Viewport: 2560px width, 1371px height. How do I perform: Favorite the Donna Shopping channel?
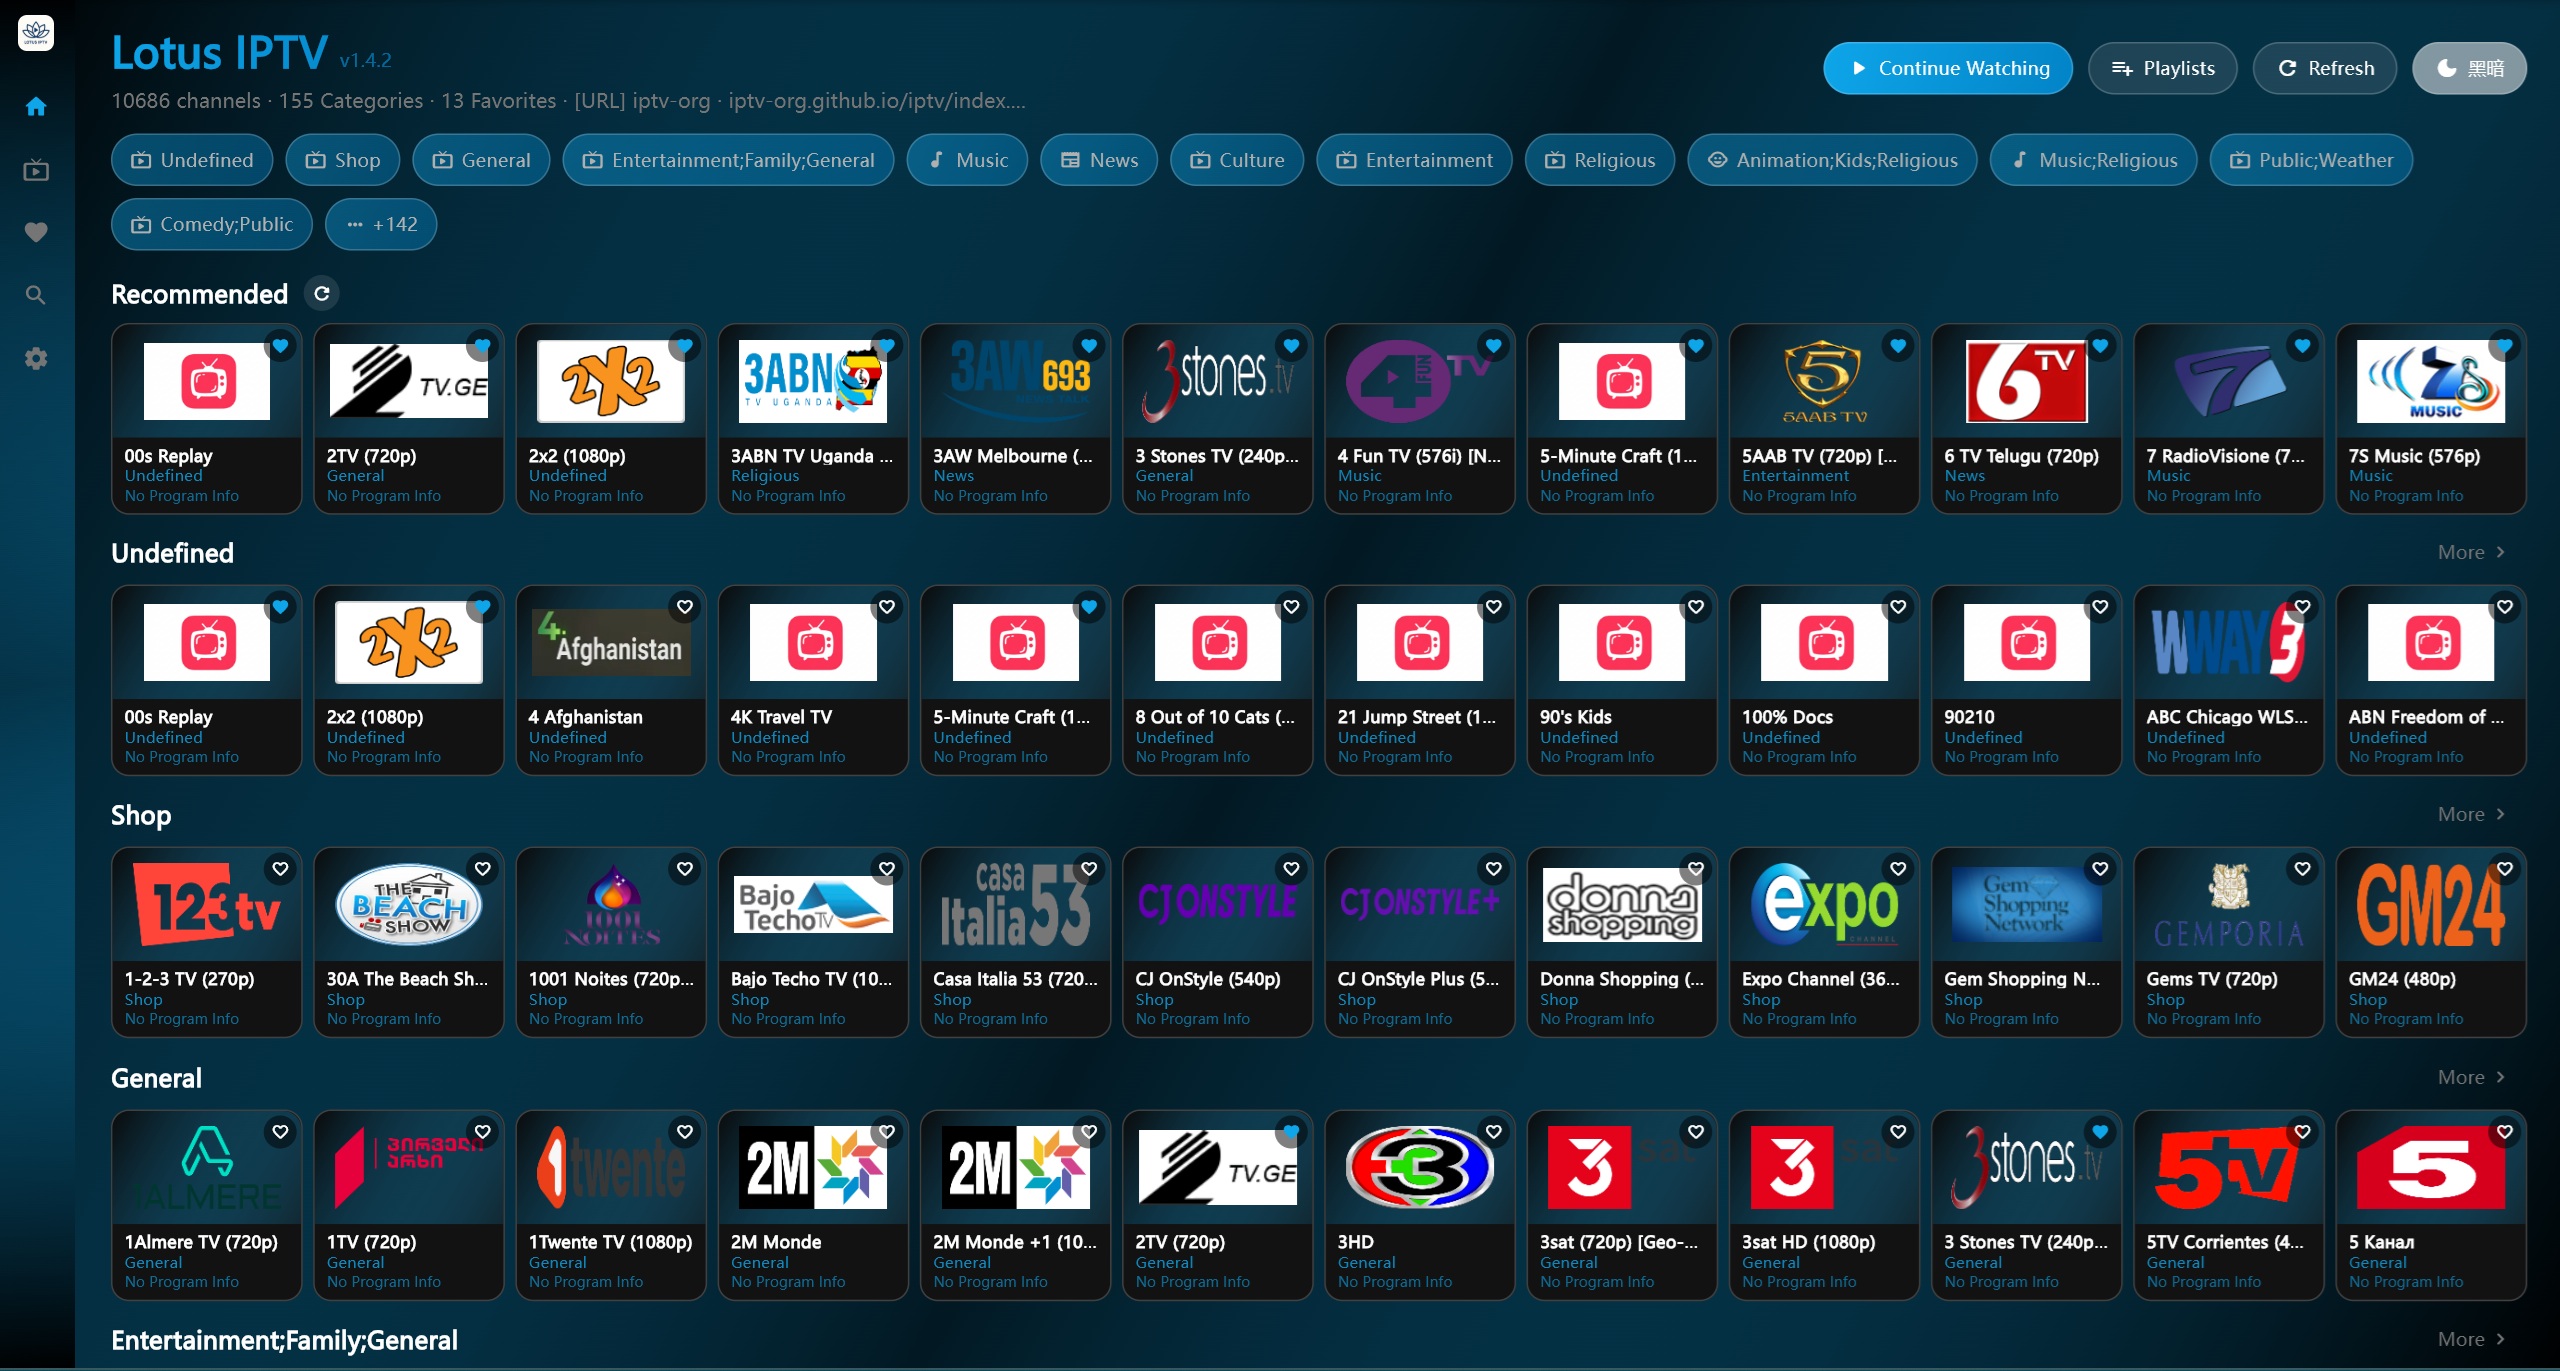[x=1695, y=869]
